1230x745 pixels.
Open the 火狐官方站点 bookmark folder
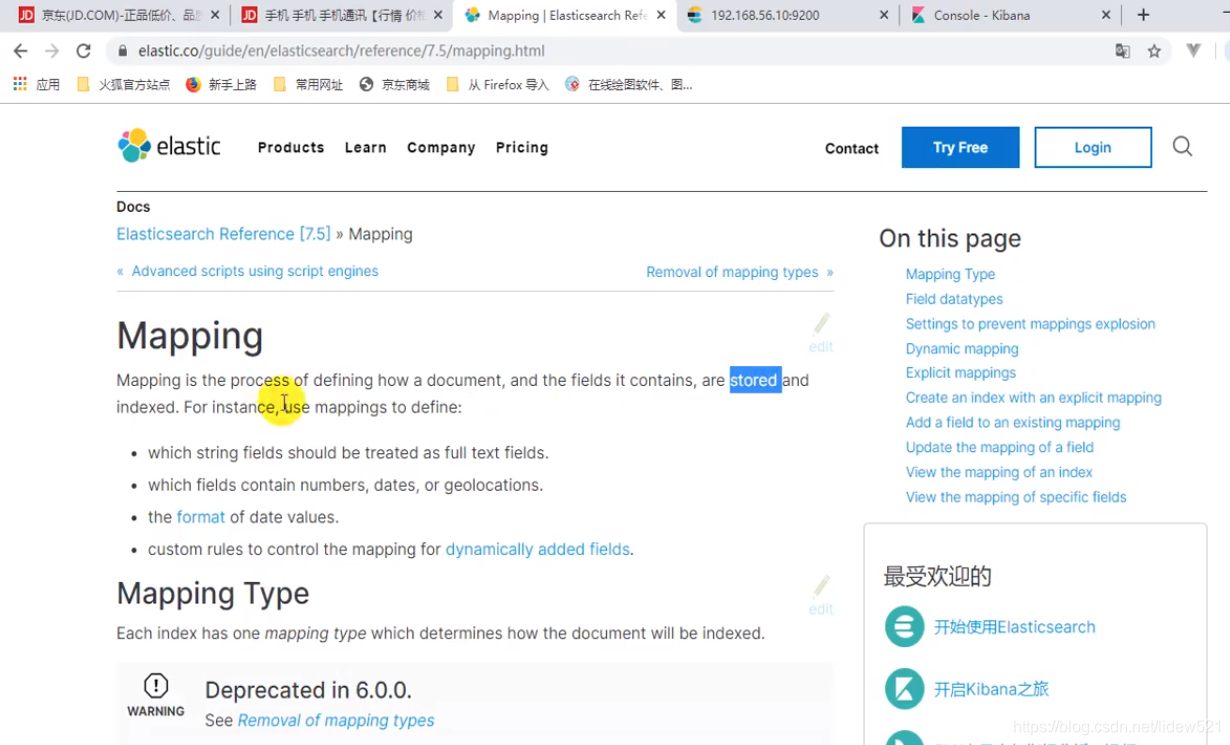(123, 85)
